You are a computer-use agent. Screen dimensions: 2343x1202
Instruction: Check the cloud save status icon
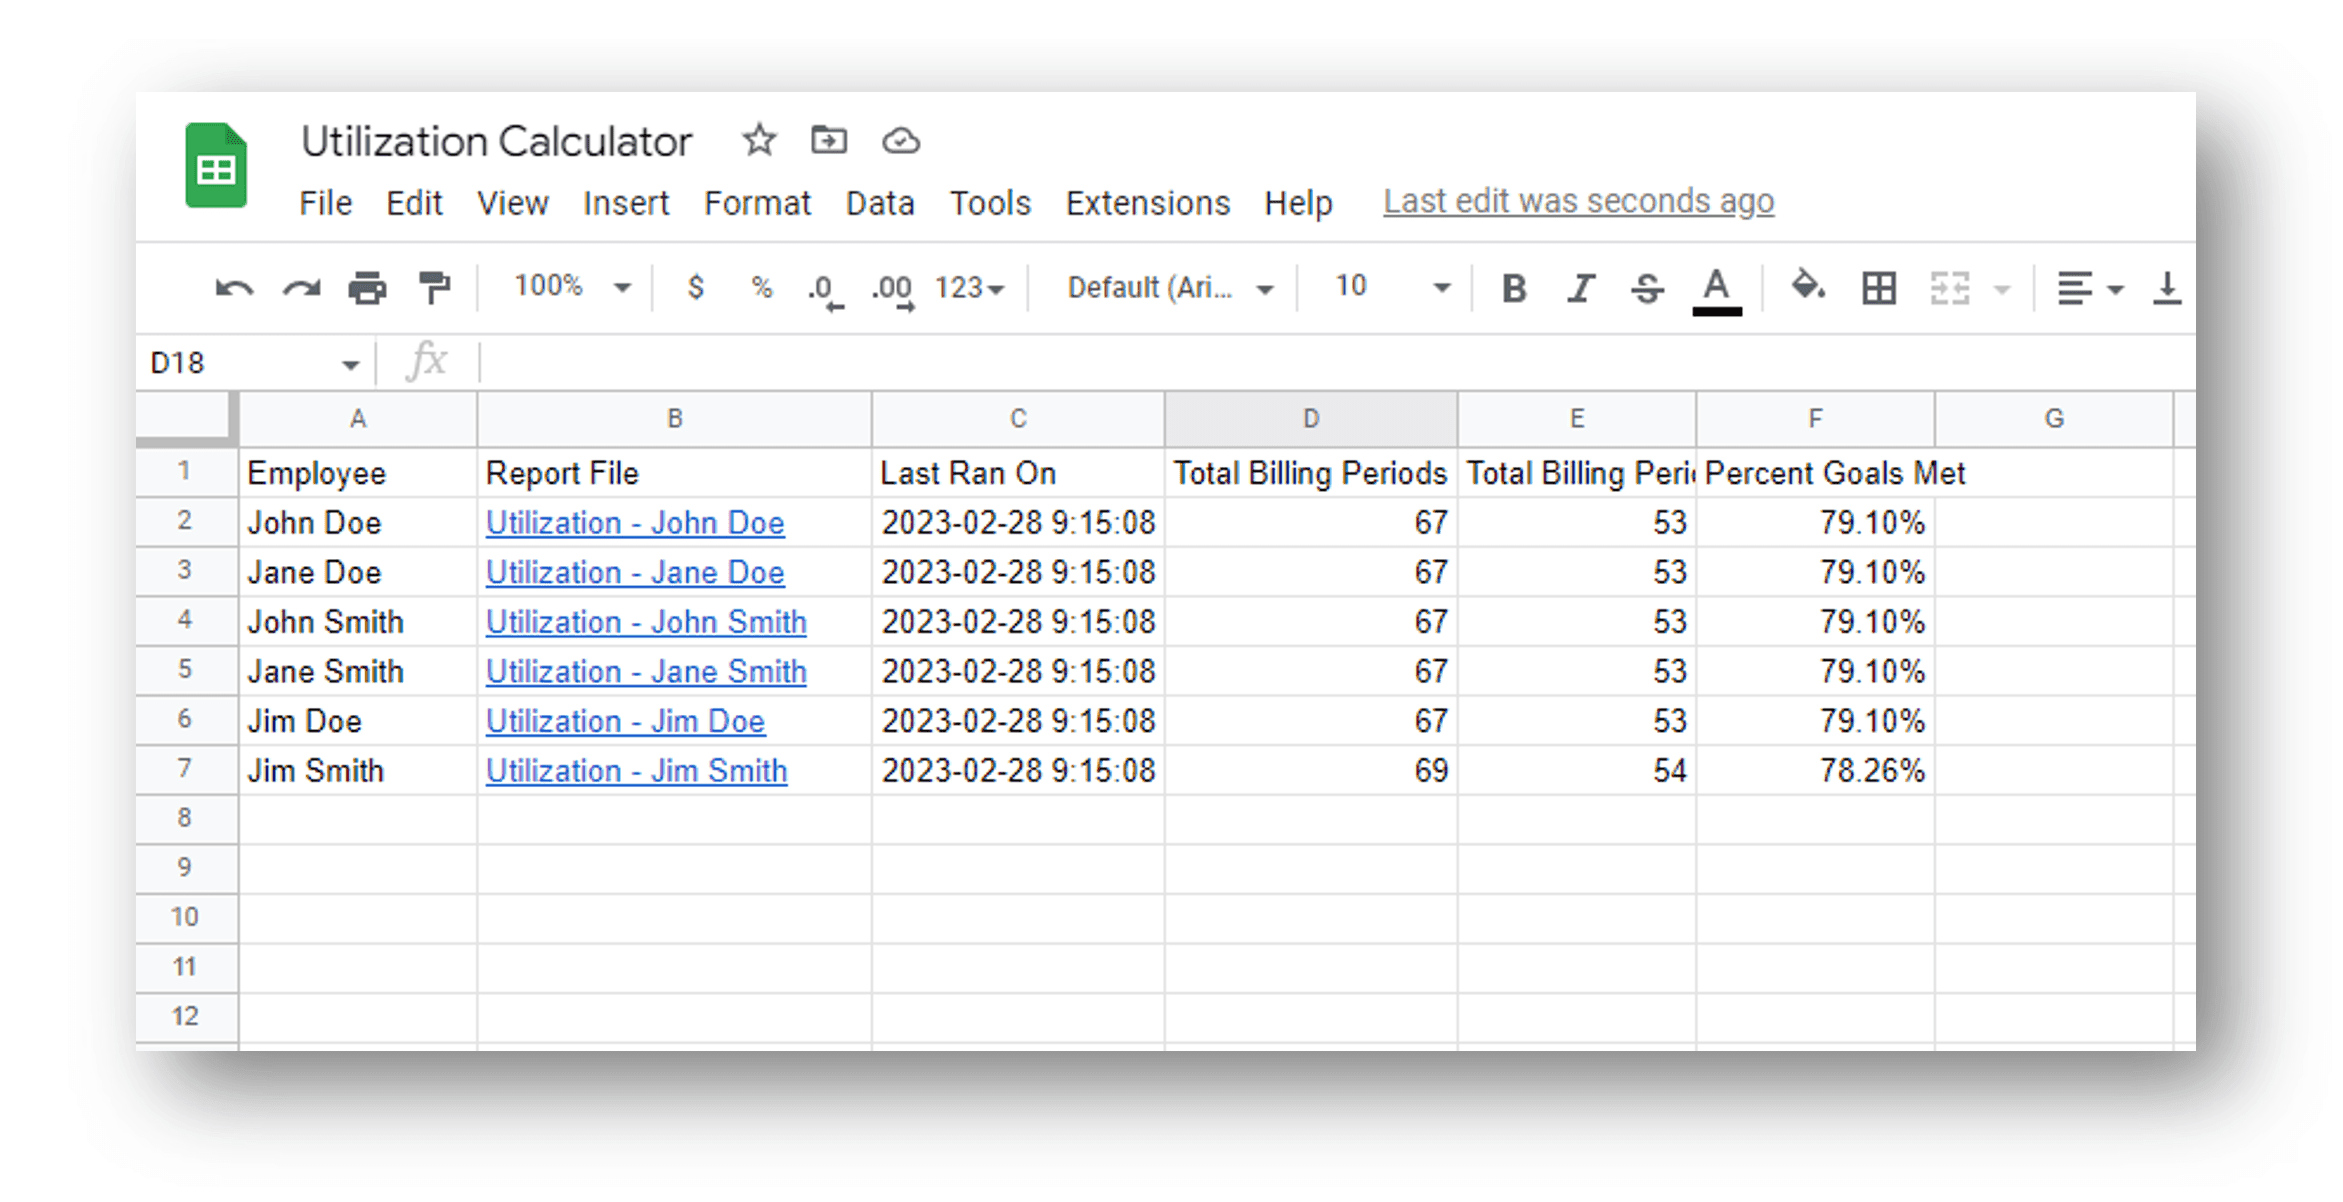[x=901, y=141]
